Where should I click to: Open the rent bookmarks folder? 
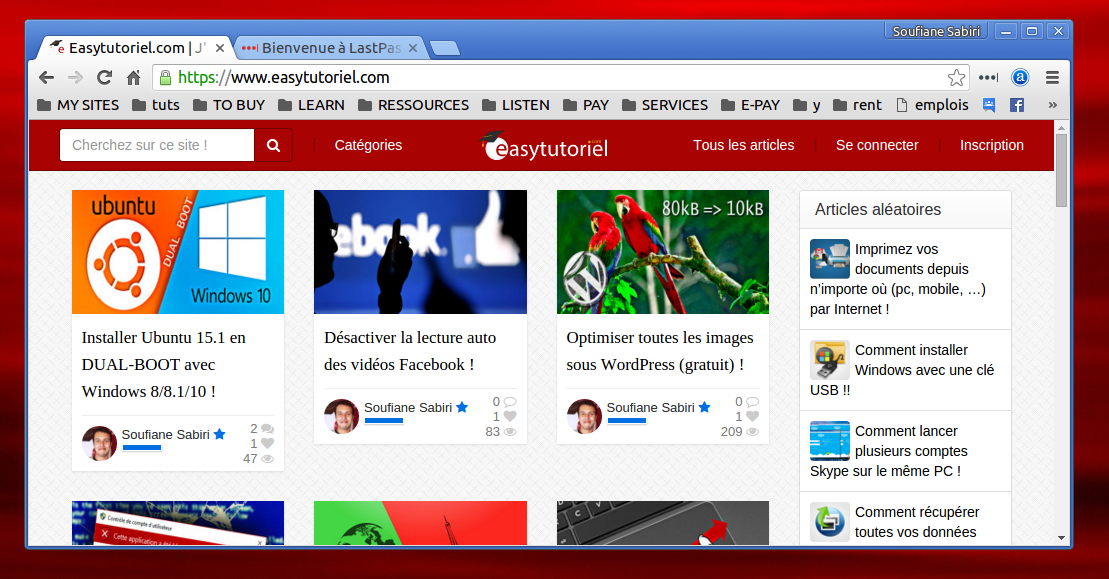pyautogui.click(x=857, y=105)
